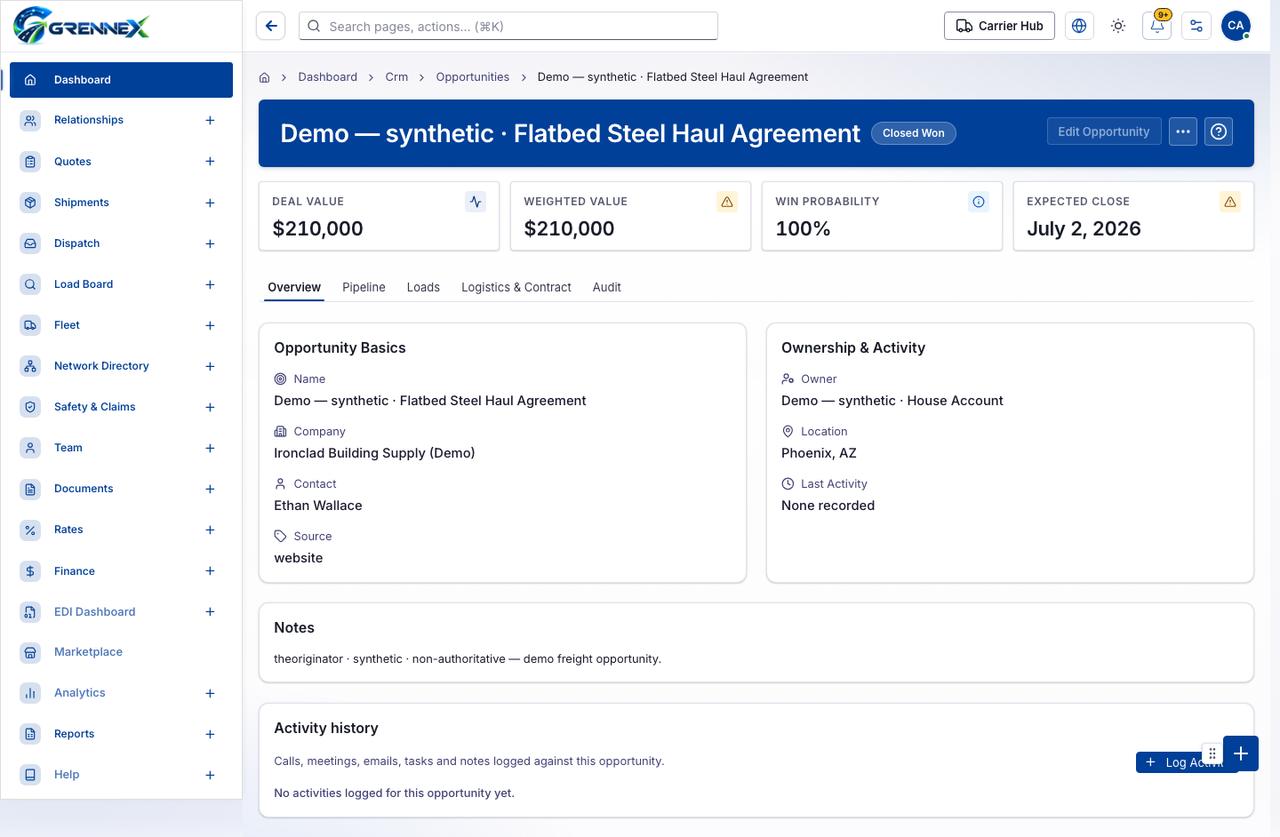Open Crm in the breadcrumb
Image resolution: width=1280 pixels, height=837 pixels.
pyautogui.click(x=397, y=77)
